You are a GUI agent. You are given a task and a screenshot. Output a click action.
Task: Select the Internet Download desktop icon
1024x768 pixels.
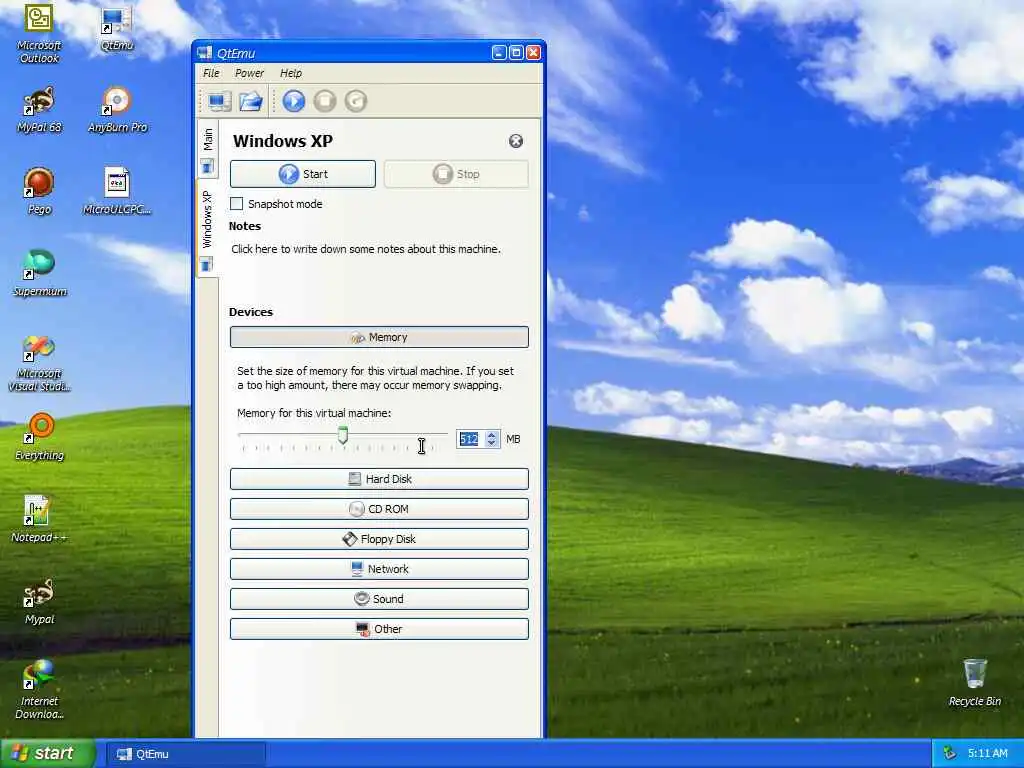point(39,690)
